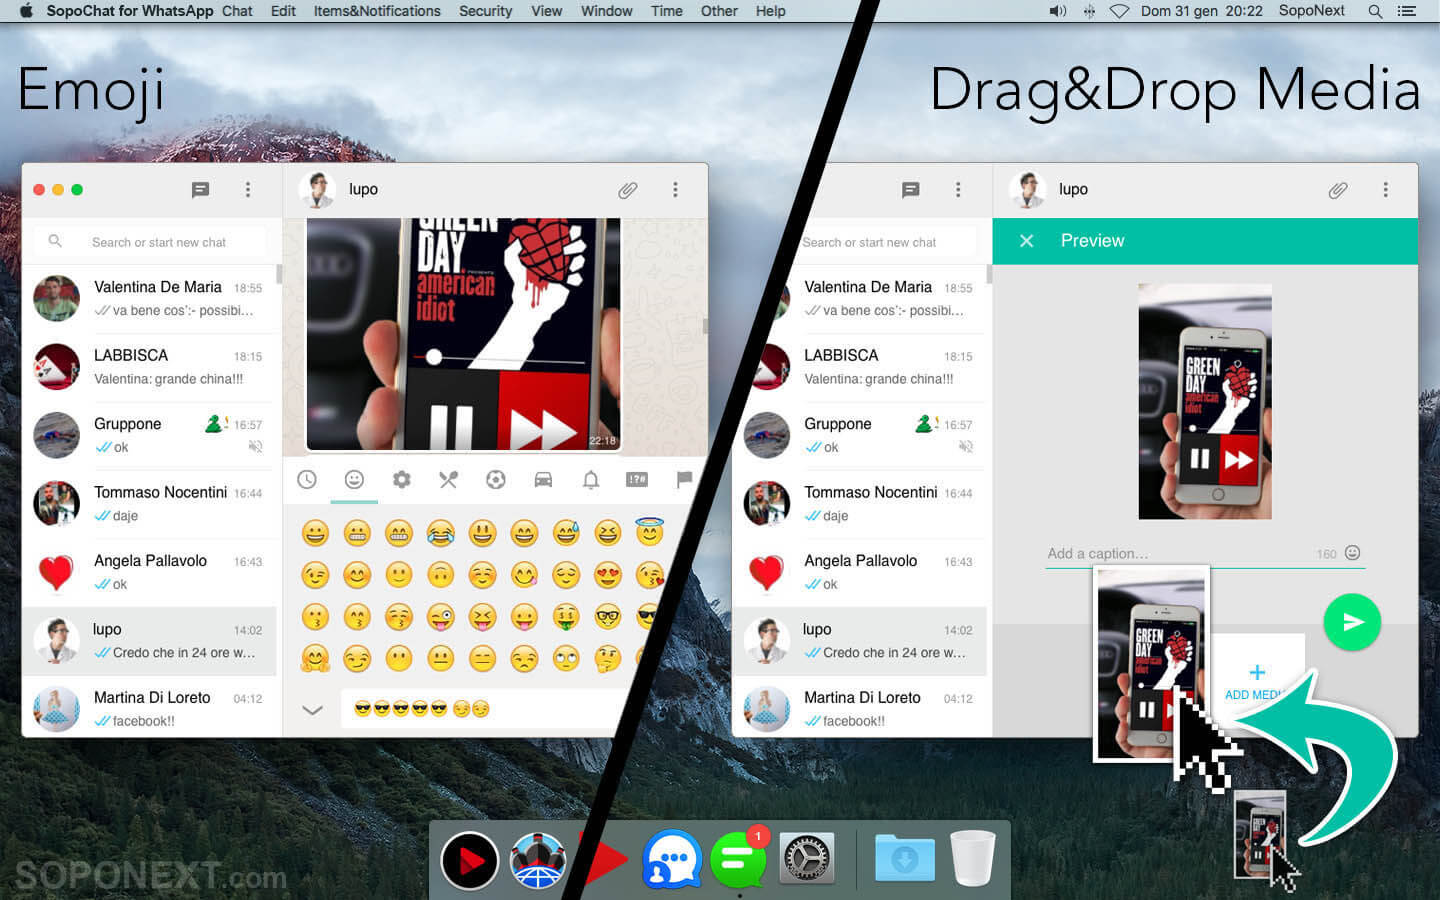Select the flags emoji category icon
The width and height of the screenshot is (1440, 900).
coord(684,480)
